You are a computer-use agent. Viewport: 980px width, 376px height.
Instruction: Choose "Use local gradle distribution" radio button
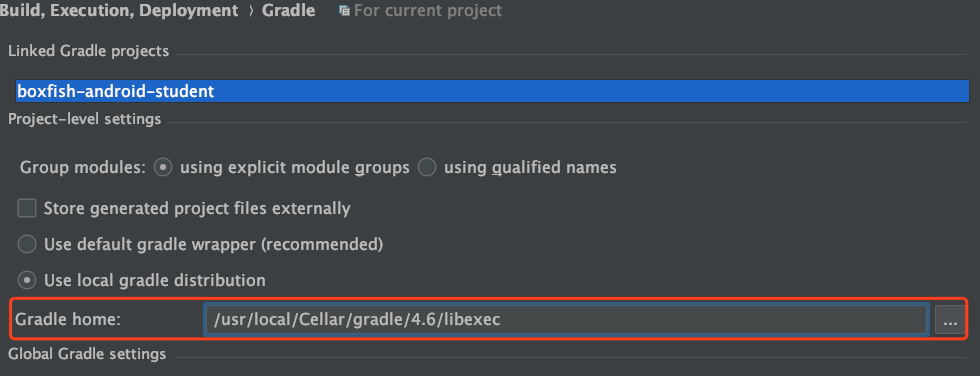coord(27,280)
